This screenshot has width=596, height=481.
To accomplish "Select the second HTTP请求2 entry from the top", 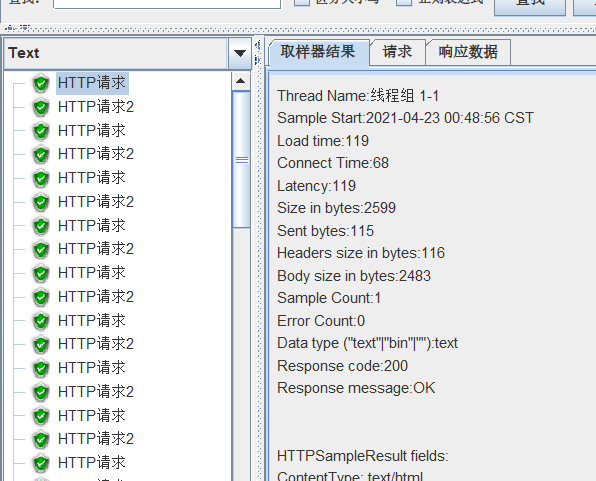I will pyautogui.click(x=96, y=154).
